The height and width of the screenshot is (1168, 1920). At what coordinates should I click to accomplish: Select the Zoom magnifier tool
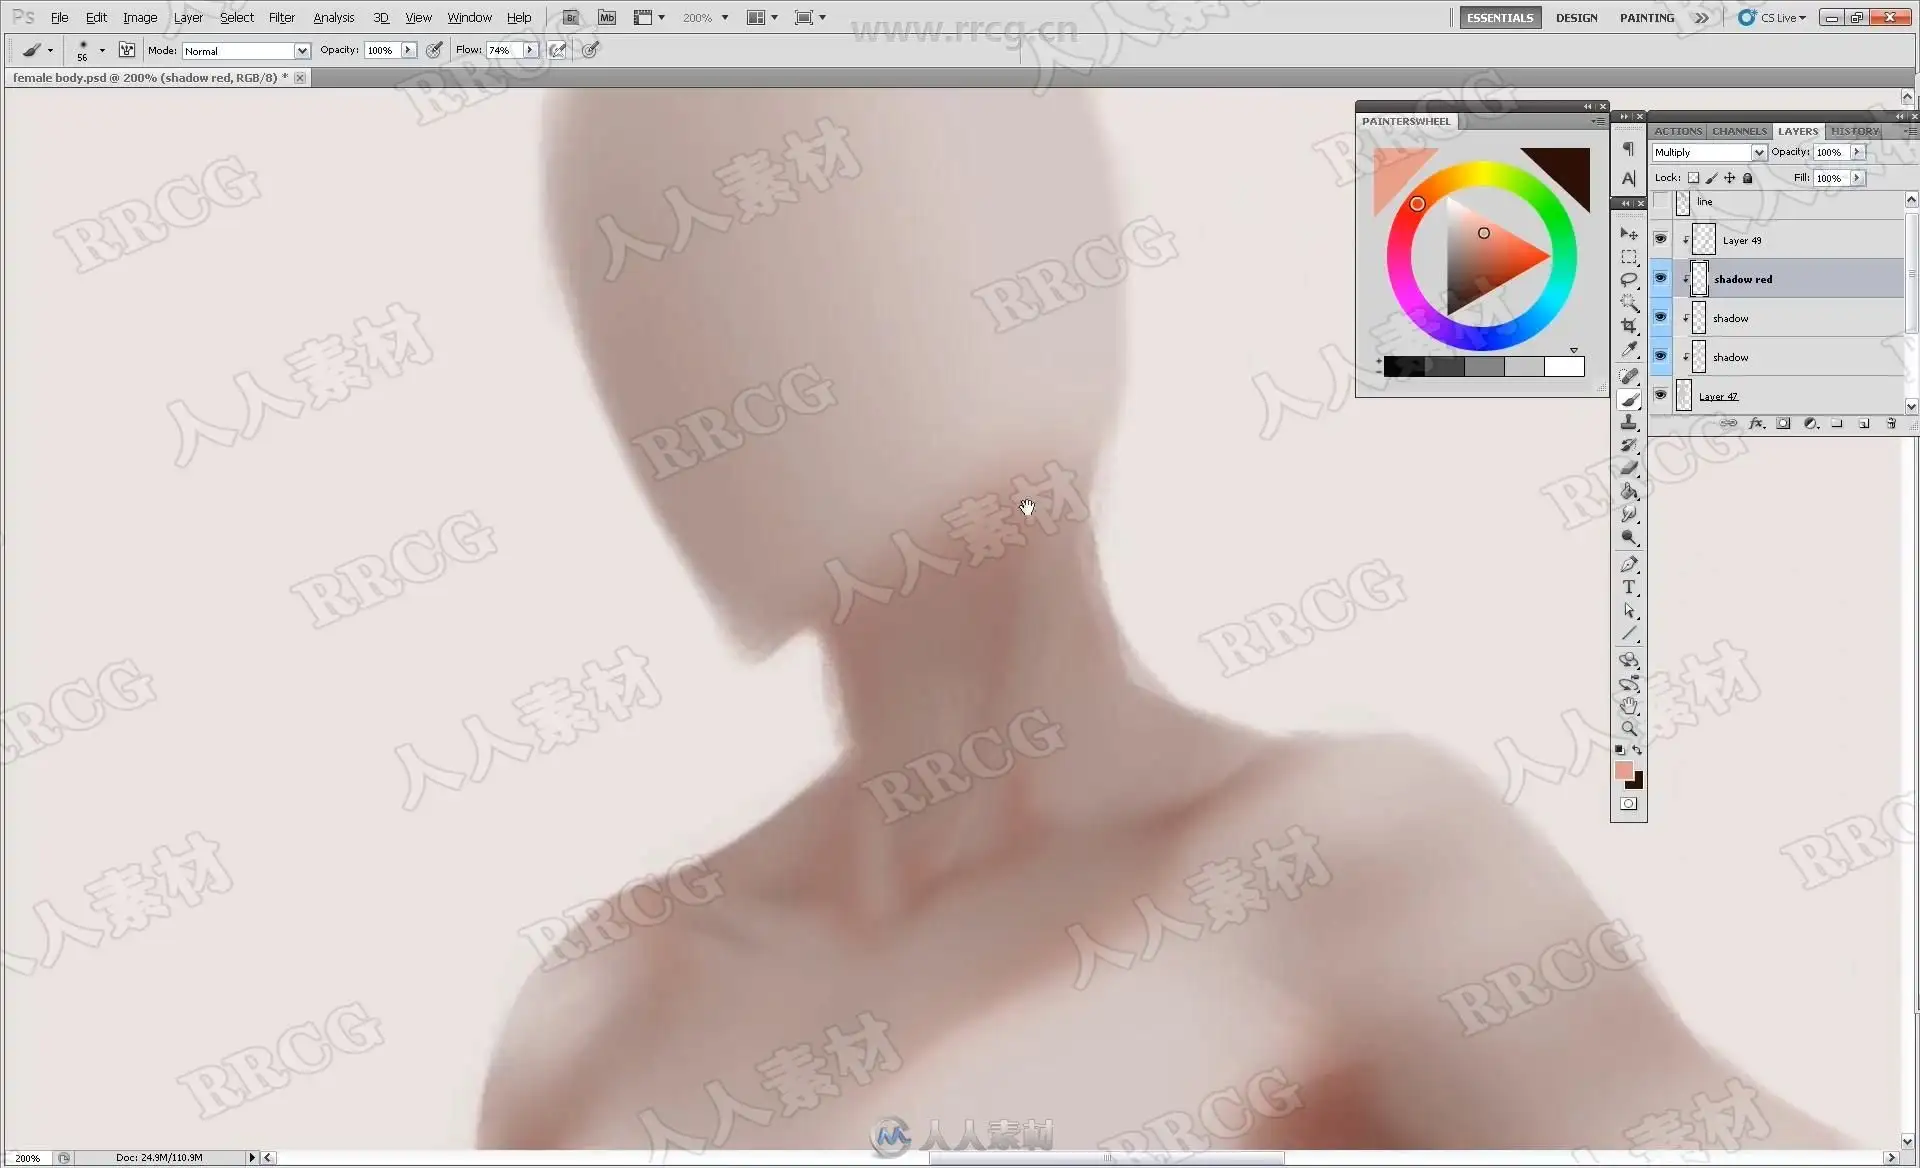pos(1629,729)
